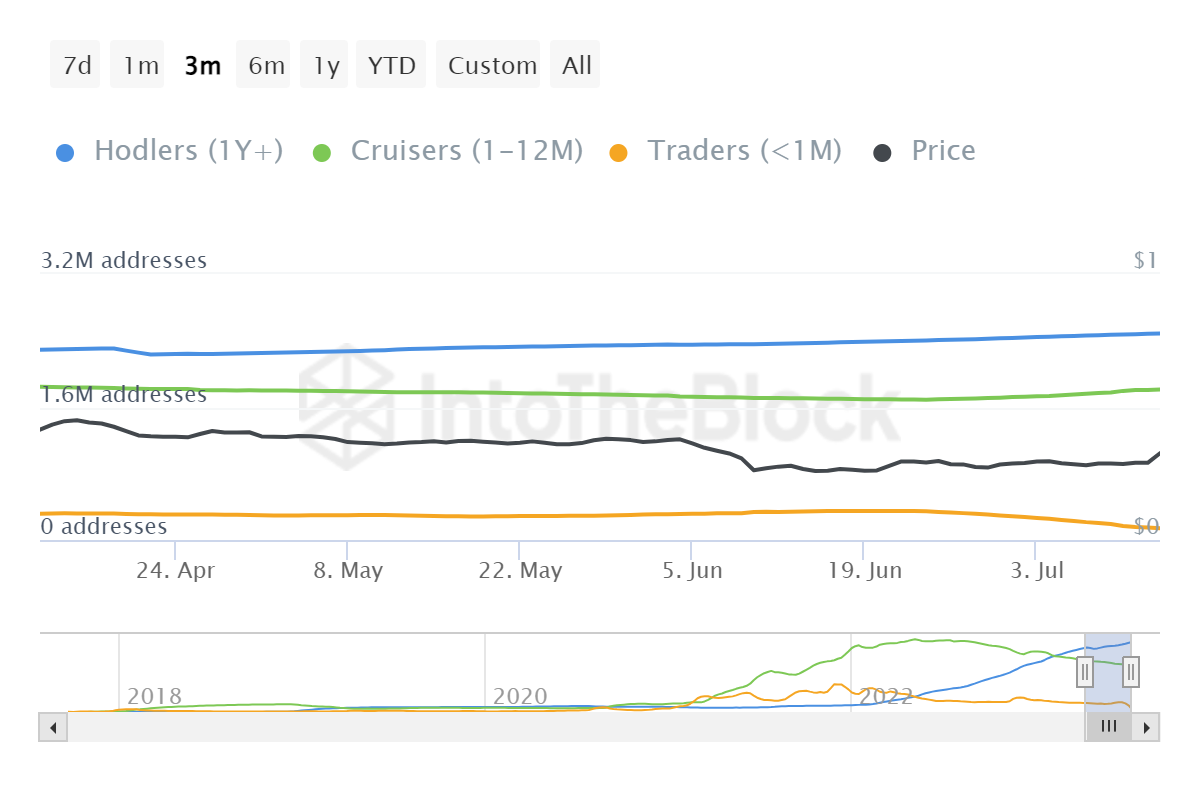This screenshot has height=800, width=1200.
Task: Select the 7d time range
Action: tap(76, 66)
